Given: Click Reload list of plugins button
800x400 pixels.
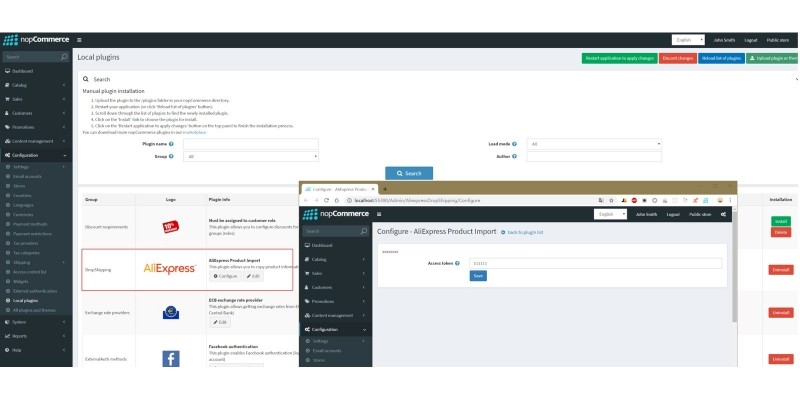Looking at the screenshot, I should [721, 58].
